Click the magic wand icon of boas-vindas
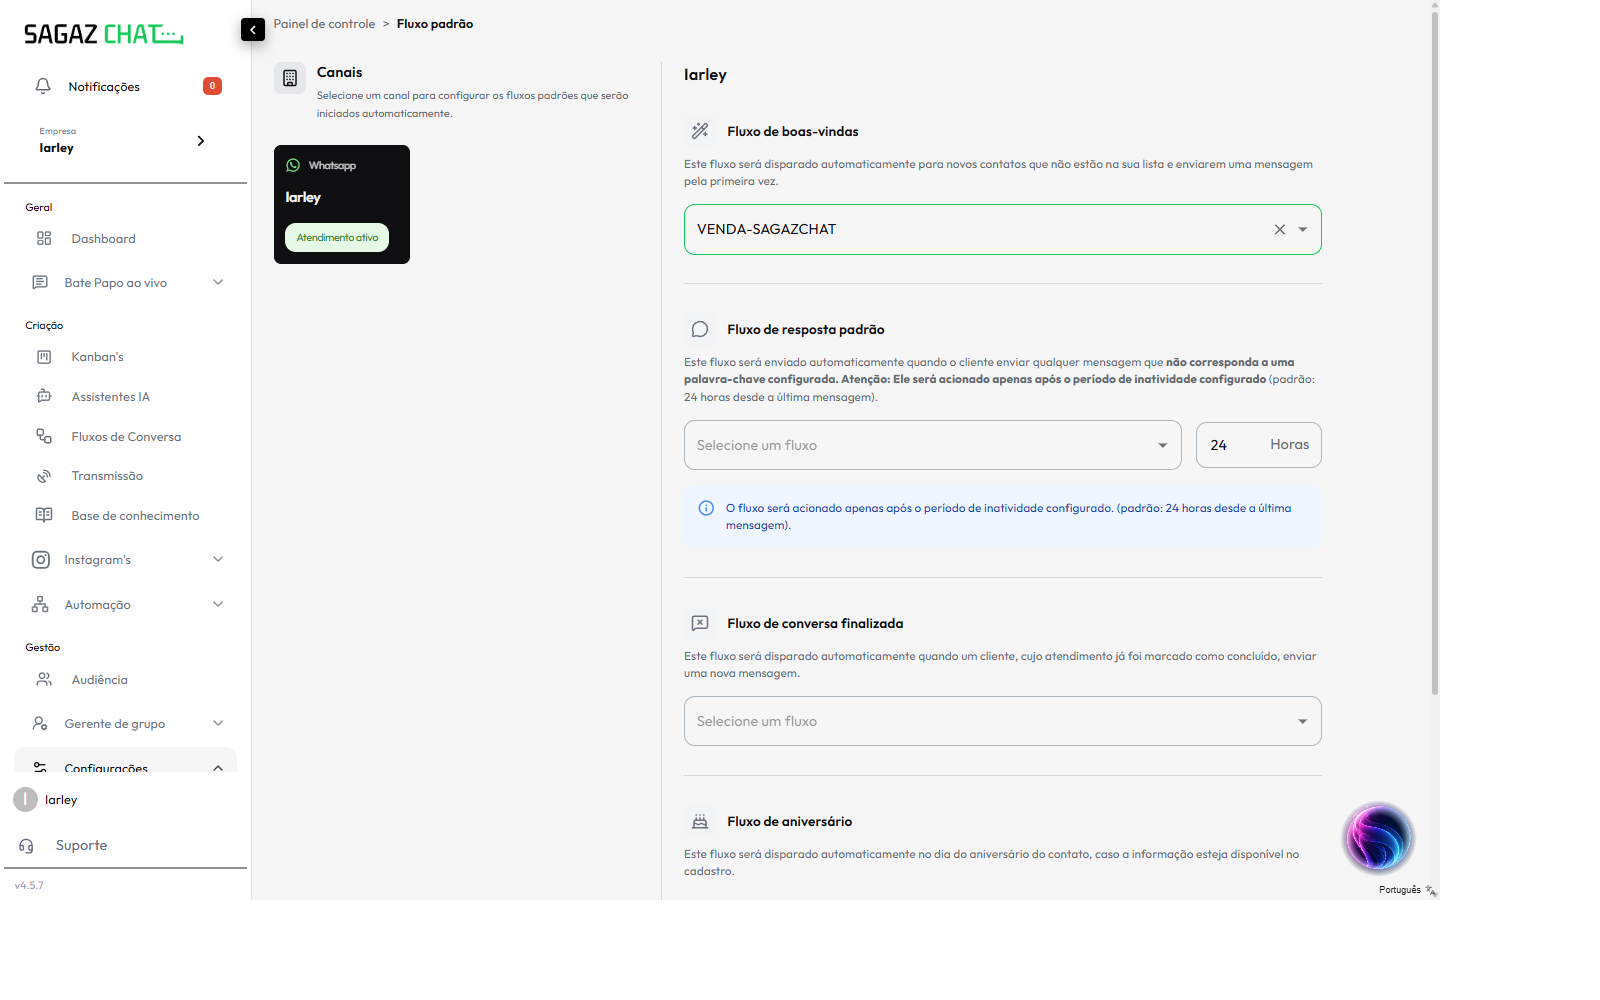The height and width of the screenshot is (1000, 1600). point(700,131)
